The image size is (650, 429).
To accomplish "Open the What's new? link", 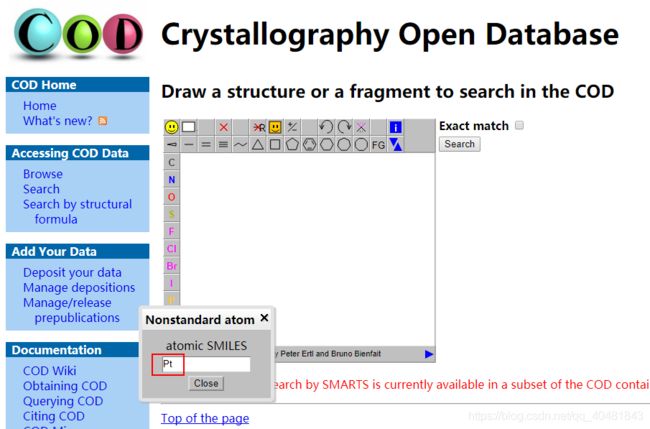I will click(x=58, y=121).
